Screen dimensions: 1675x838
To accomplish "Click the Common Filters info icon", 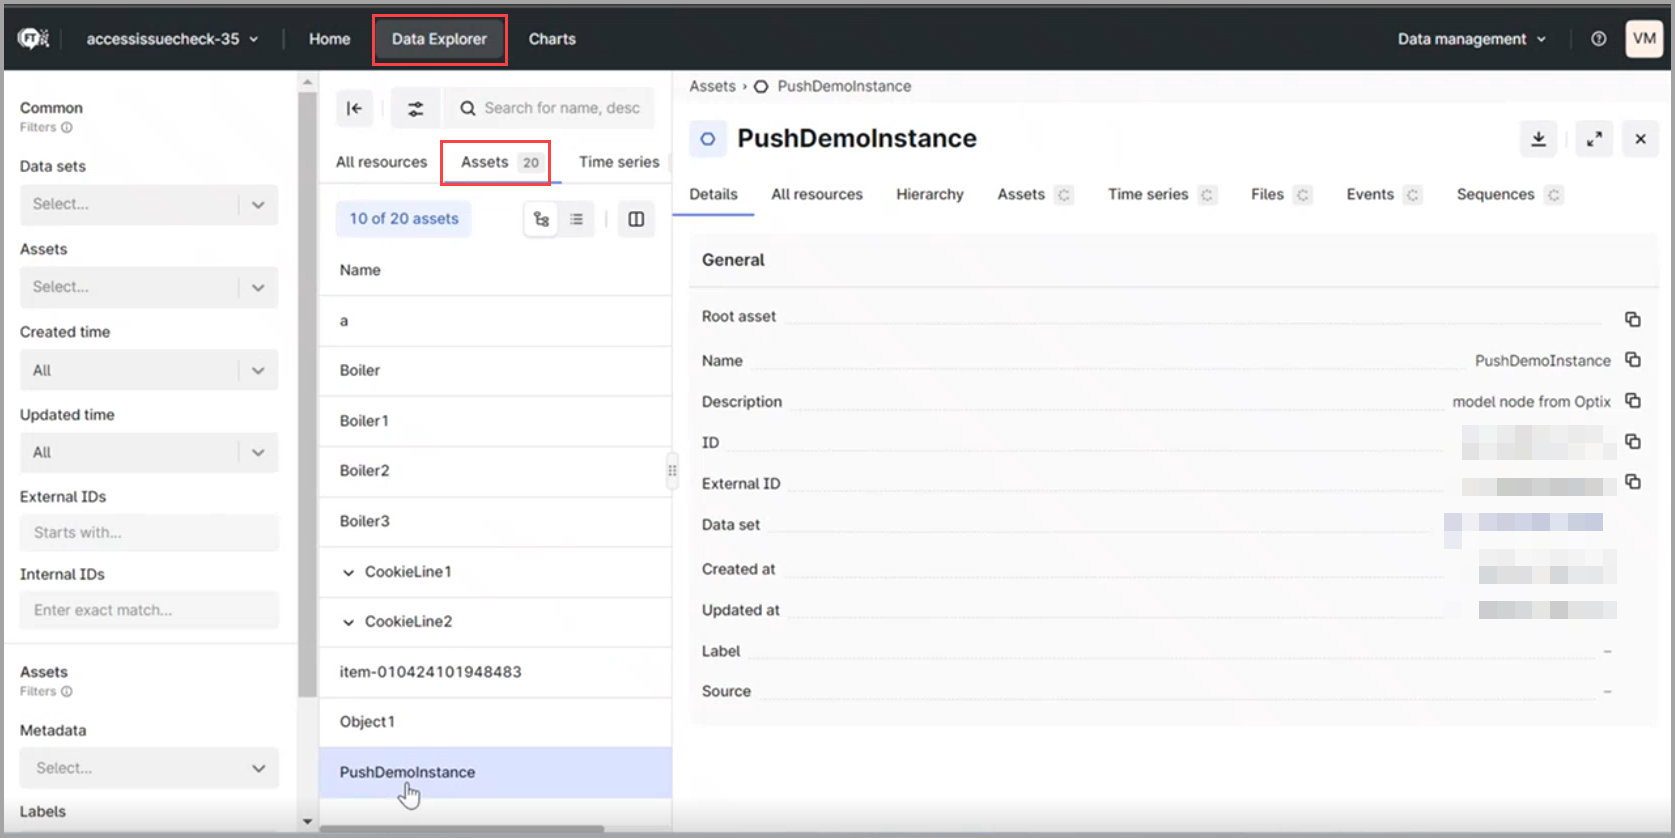I will (67, 128).
